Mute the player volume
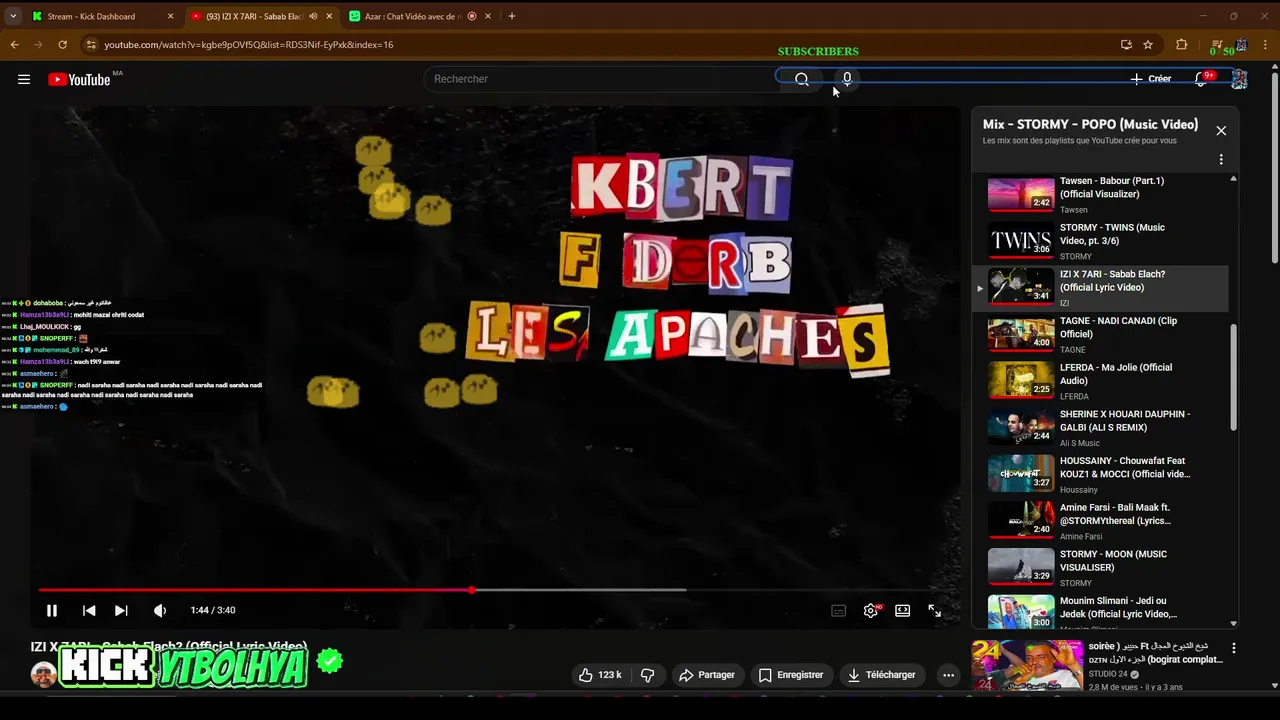Screen dimensions: 1280x720 point(160,610)
